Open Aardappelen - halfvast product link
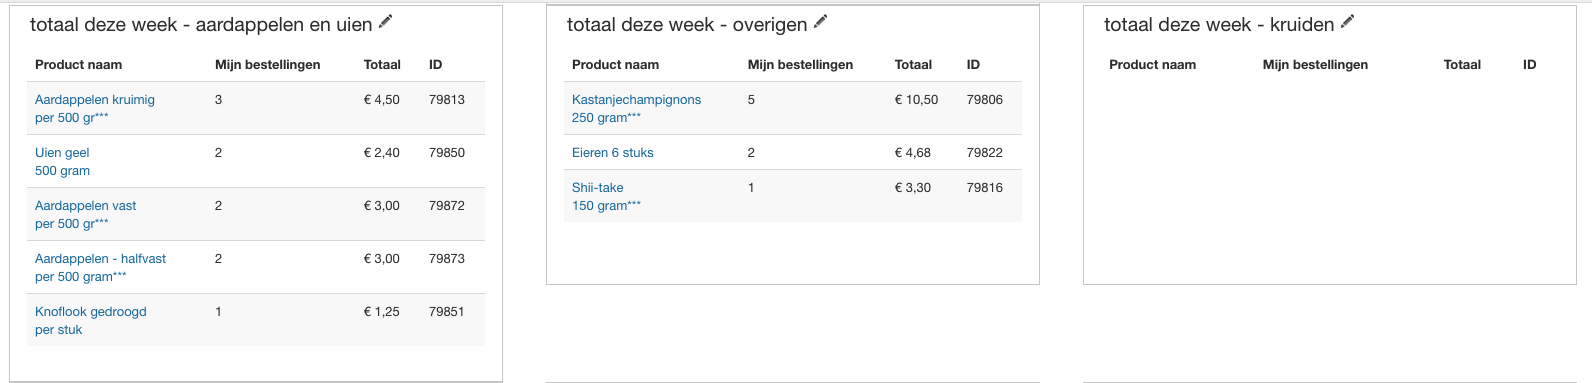1592x383 pixels. (100, 267)
